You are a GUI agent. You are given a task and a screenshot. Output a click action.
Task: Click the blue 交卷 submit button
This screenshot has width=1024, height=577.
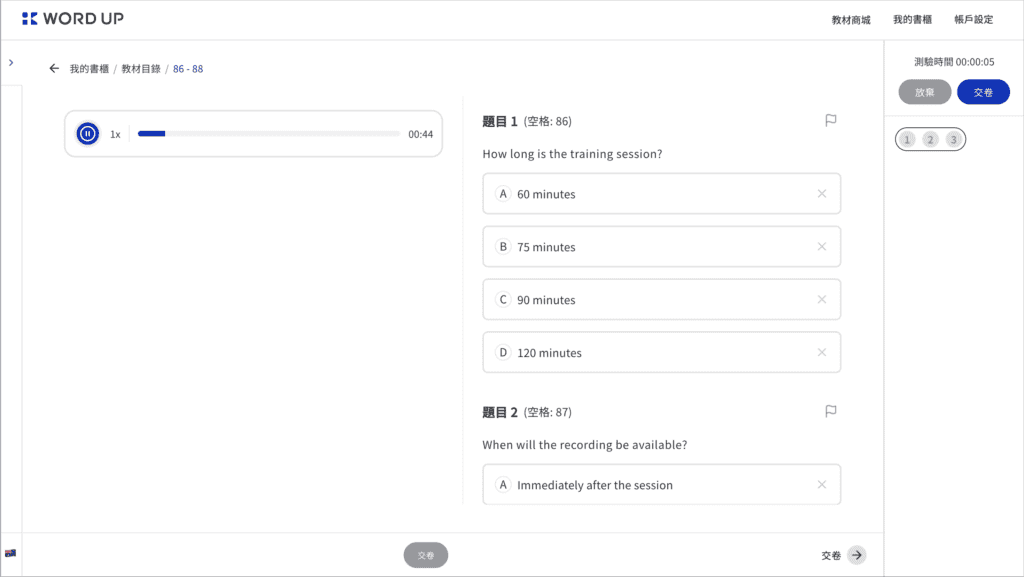[x=983, y=92]
